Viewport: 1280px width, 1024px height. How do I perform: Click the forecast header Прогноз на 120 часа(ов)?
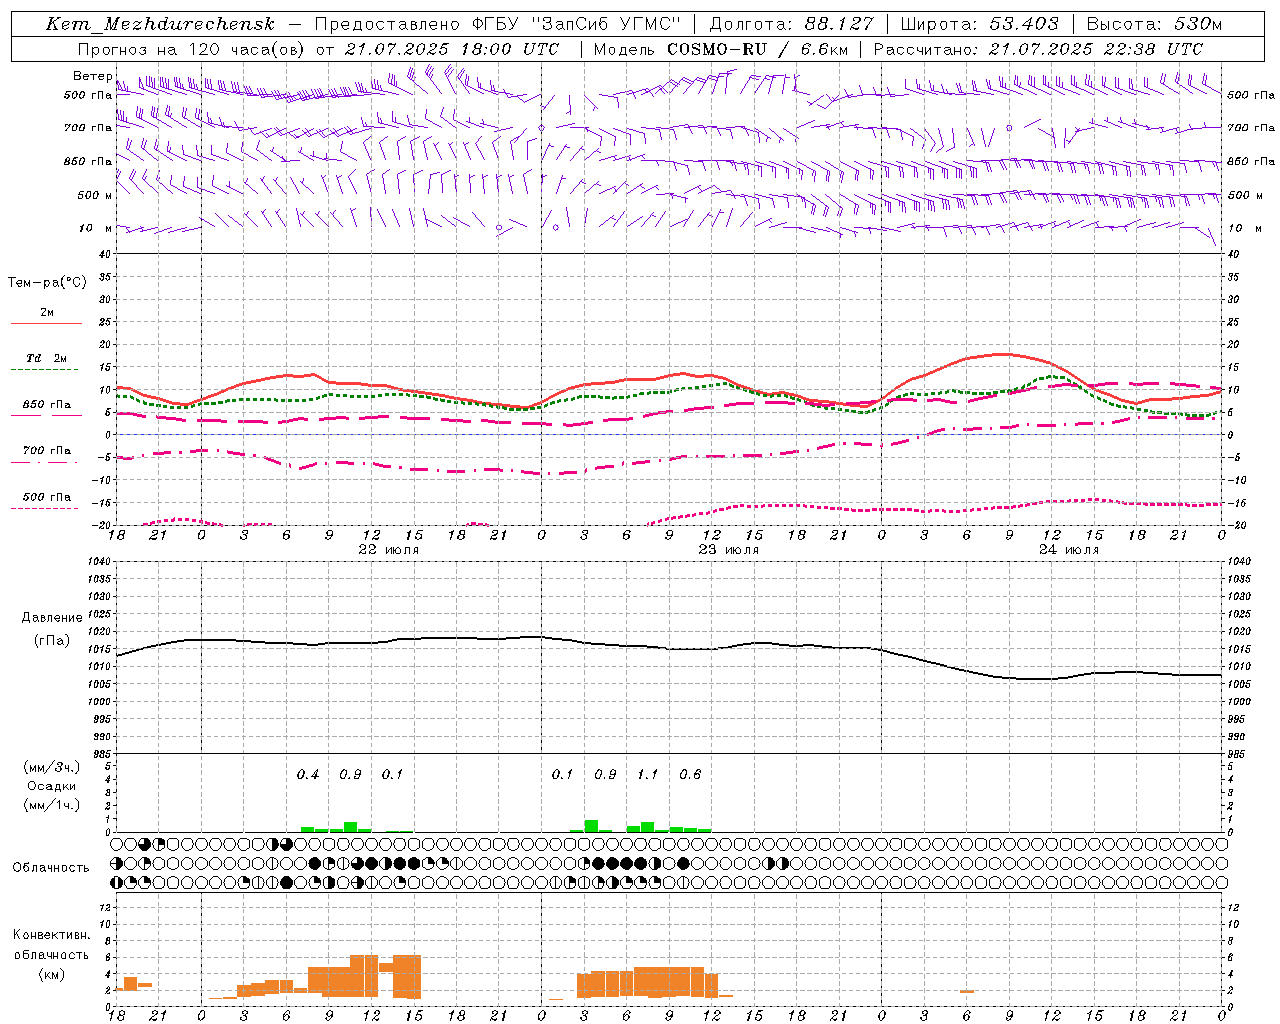(x=192, y=49)
